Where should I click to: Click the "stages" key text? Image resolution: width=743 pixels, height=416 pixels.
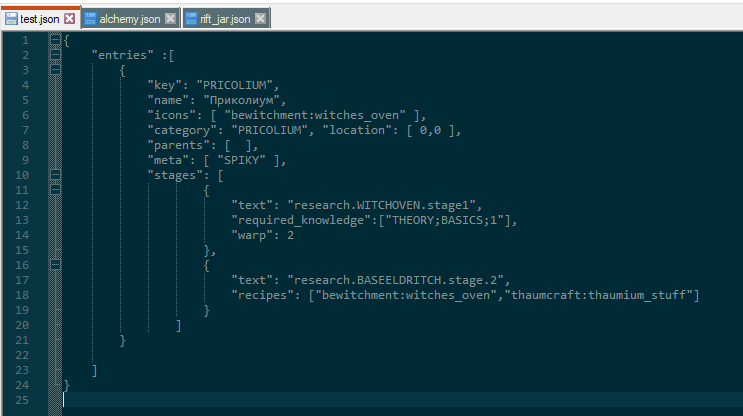(x=175, y=175)
